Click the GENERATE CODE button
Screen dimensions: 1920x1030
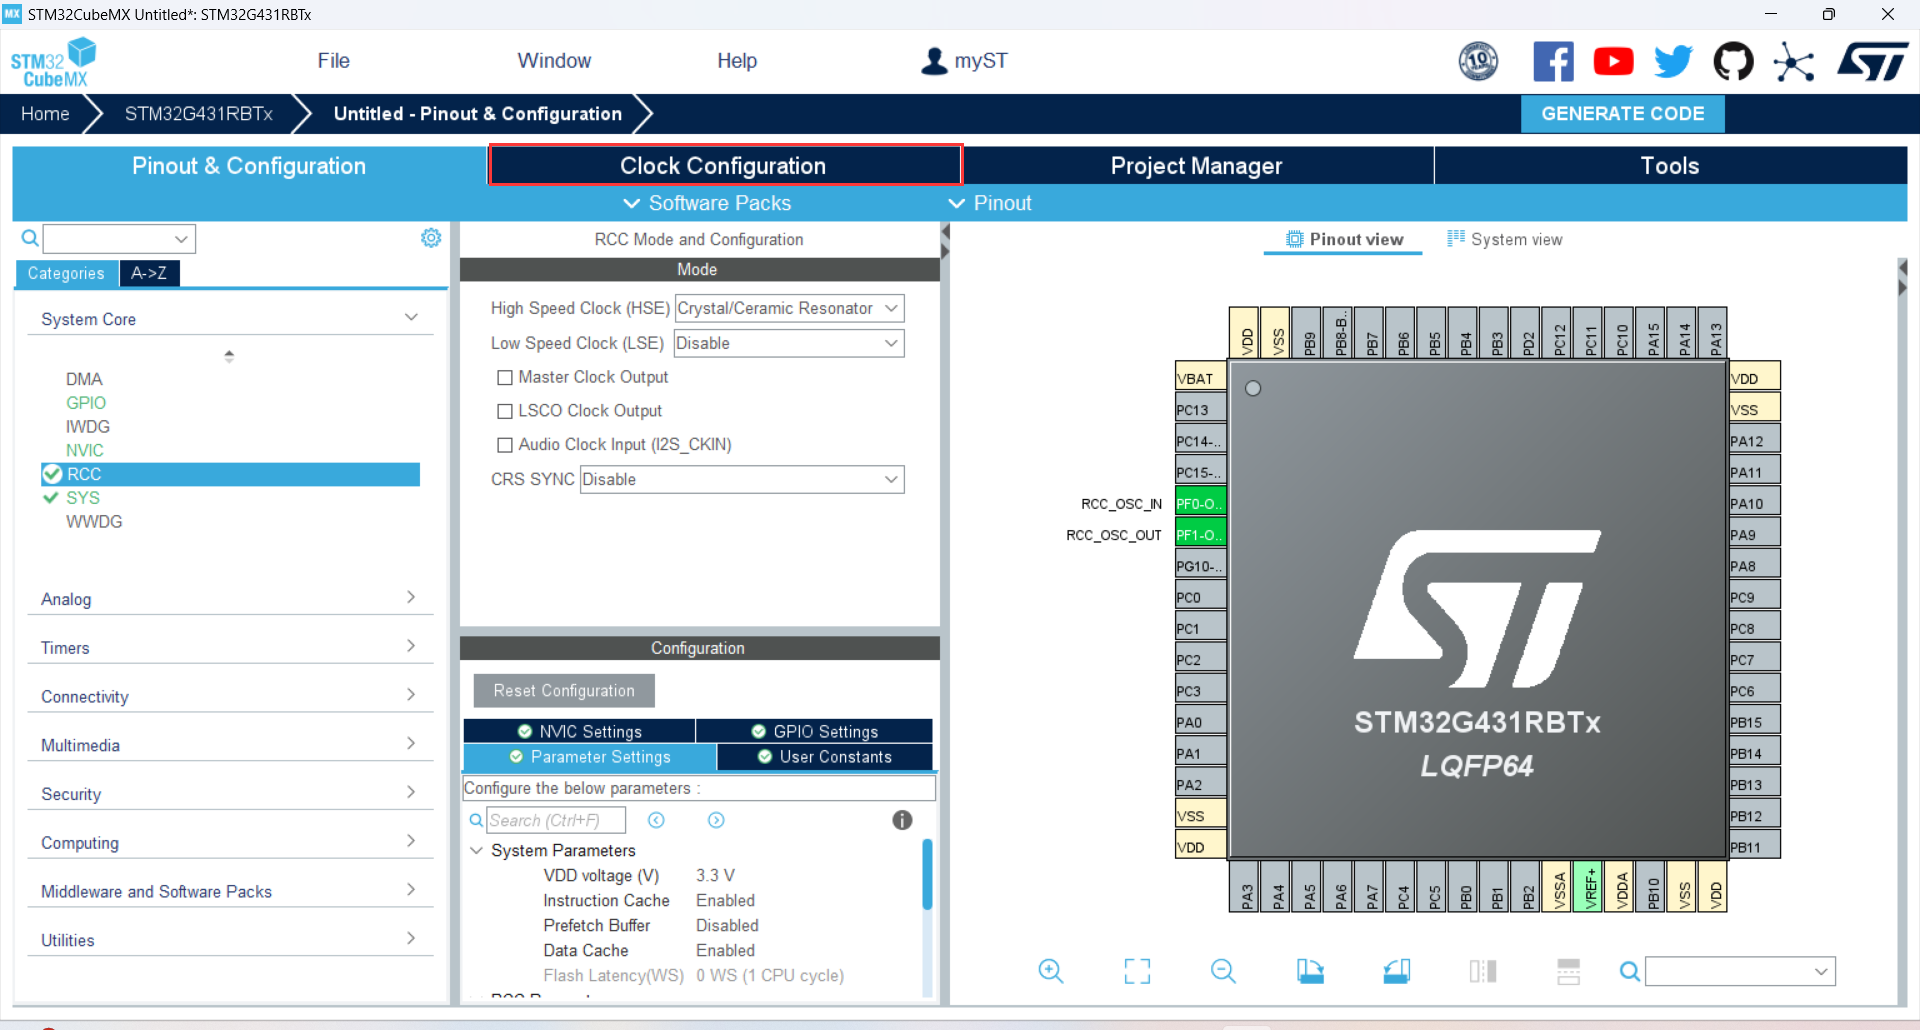[1622, 114]
